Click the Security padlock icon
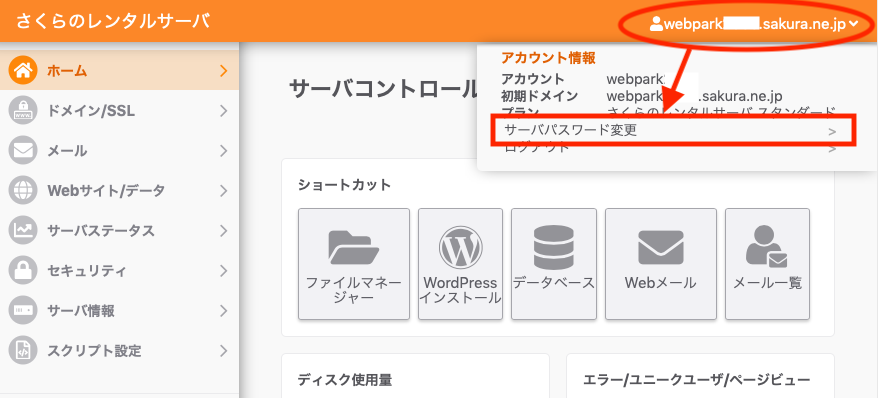This screenshot has height=398, width=878. (23, 271)
